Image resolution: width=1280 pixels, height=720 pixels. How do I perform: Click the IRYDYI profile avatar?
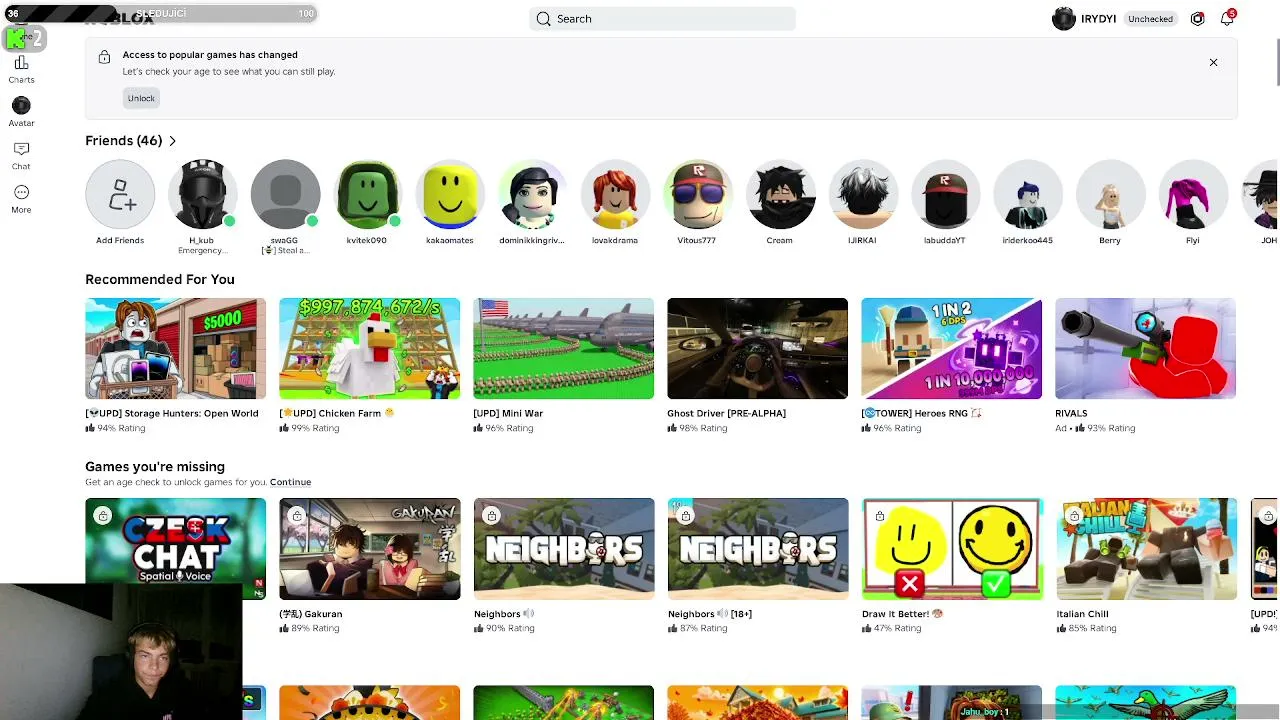[x=1063, y=19]
